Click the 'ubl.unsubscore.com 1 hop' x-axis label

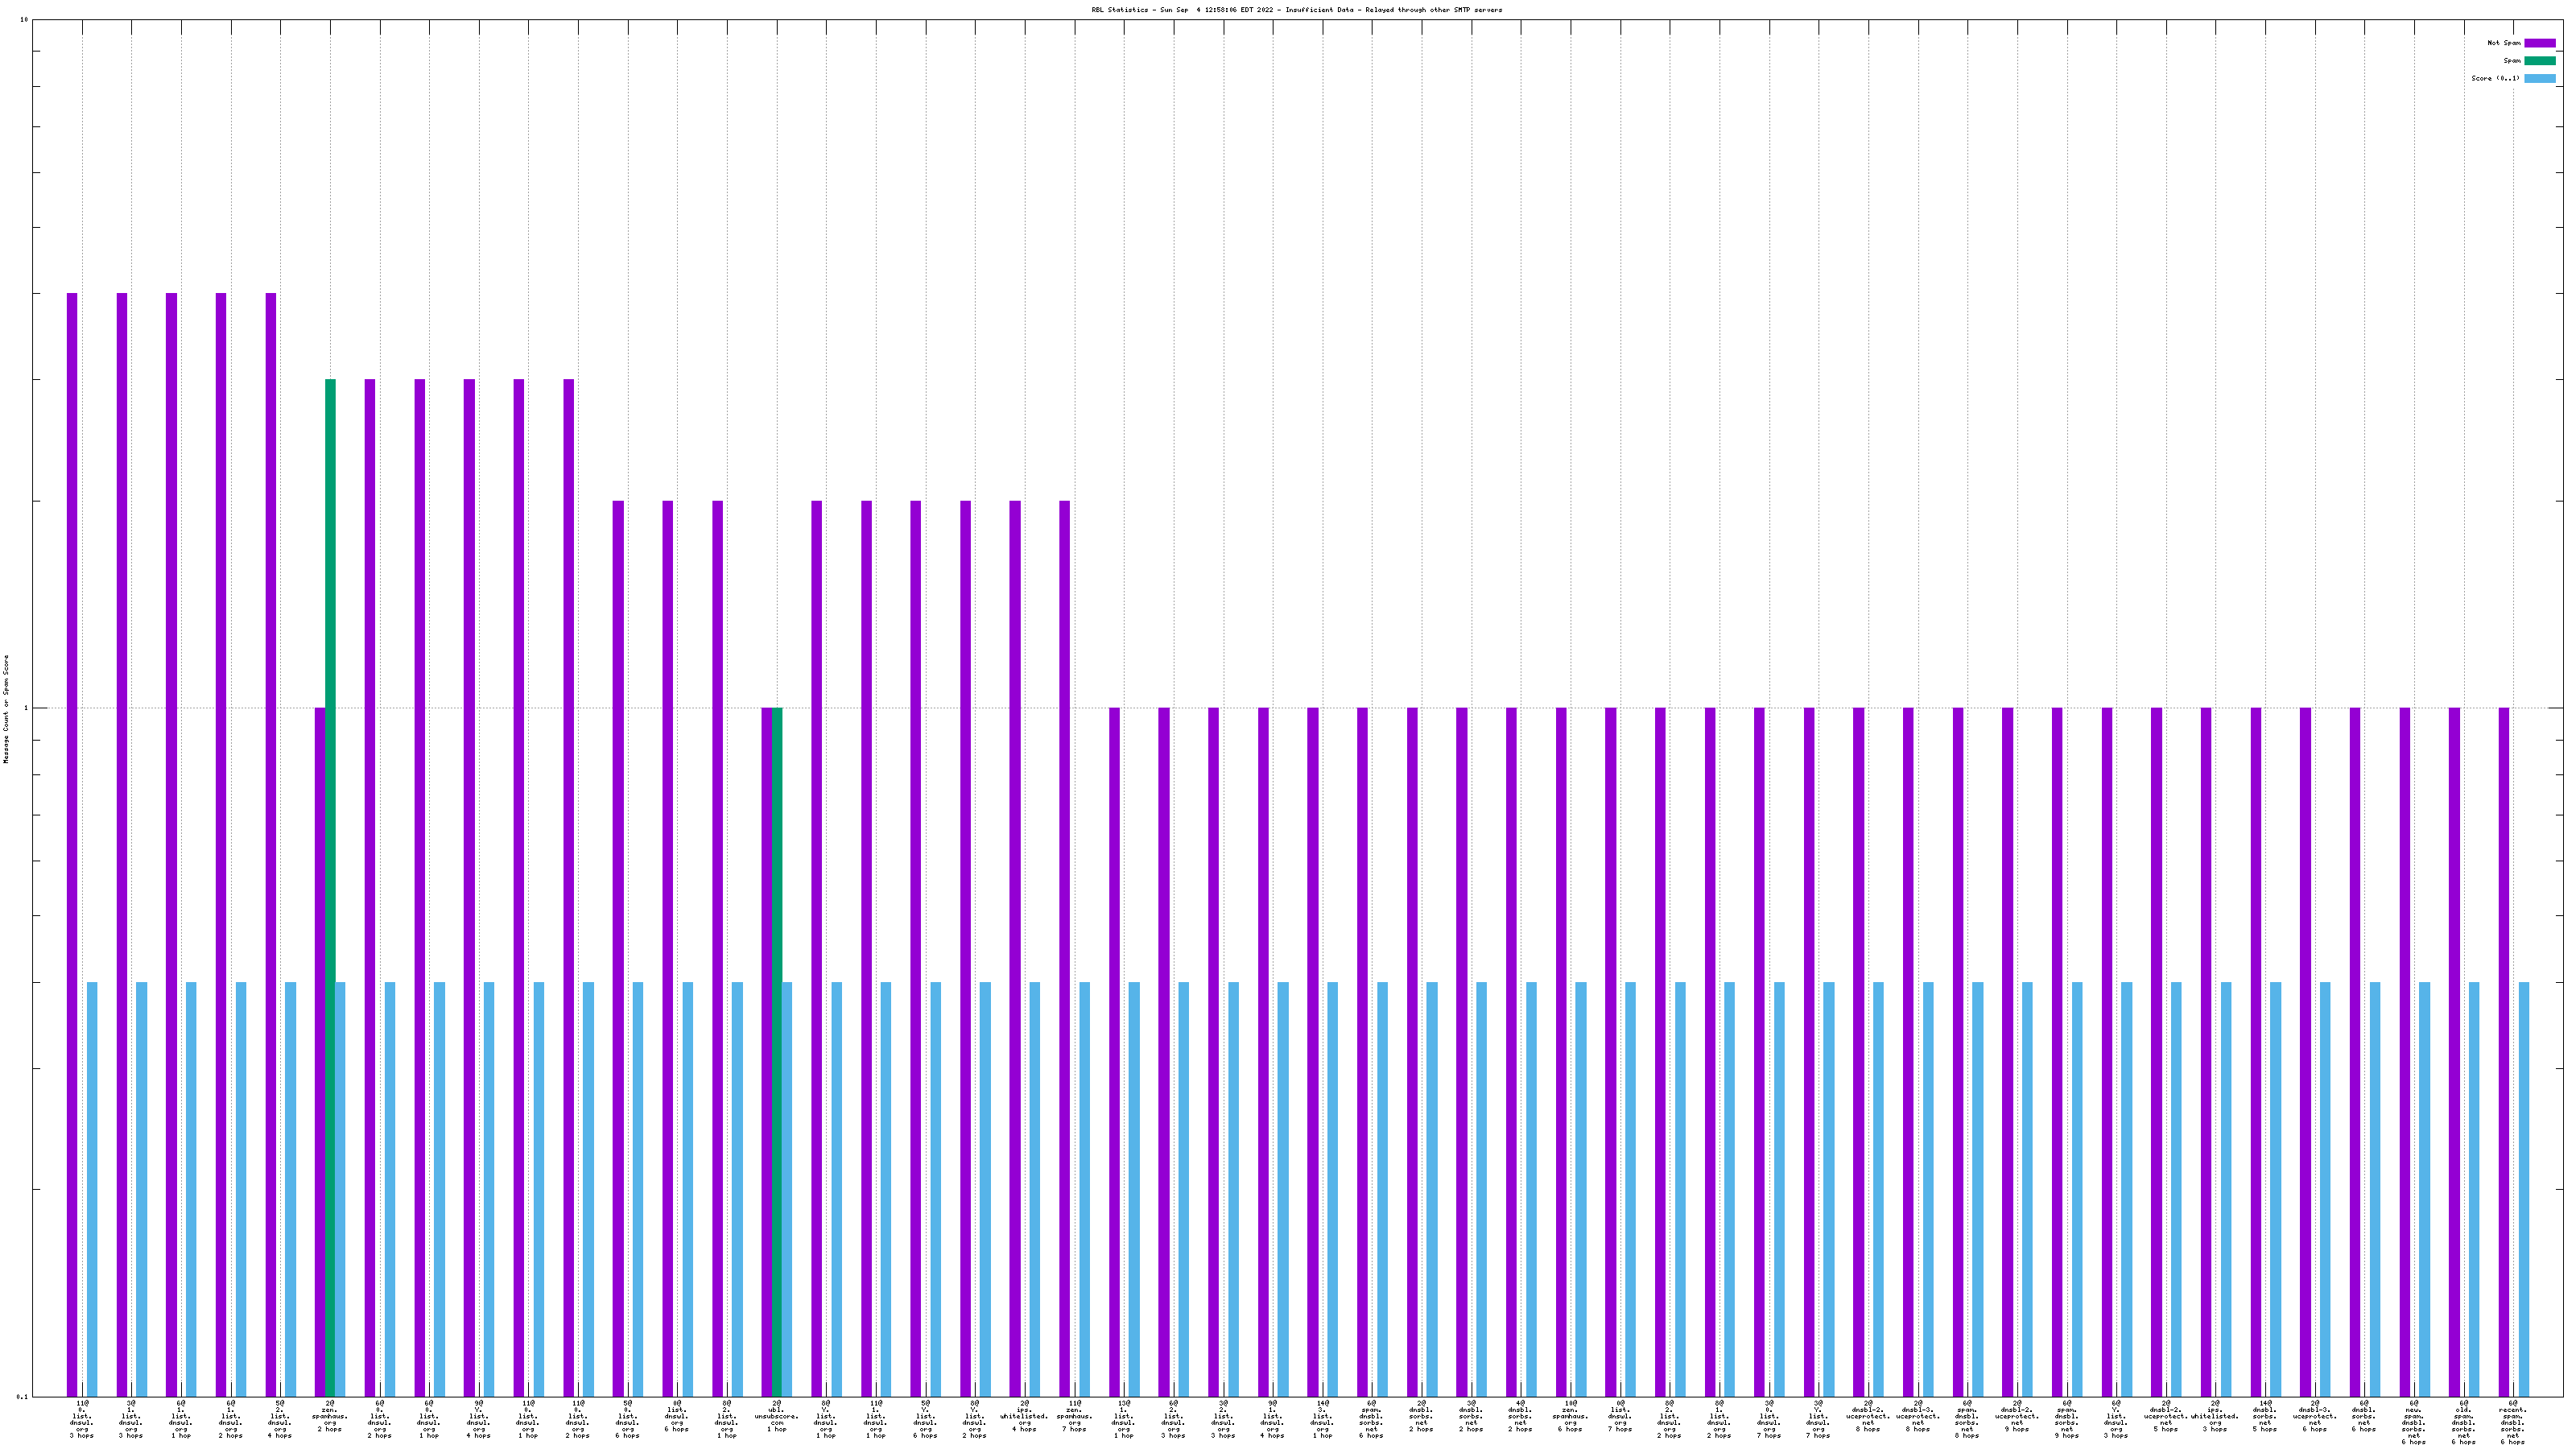[x=777, y=1417]
